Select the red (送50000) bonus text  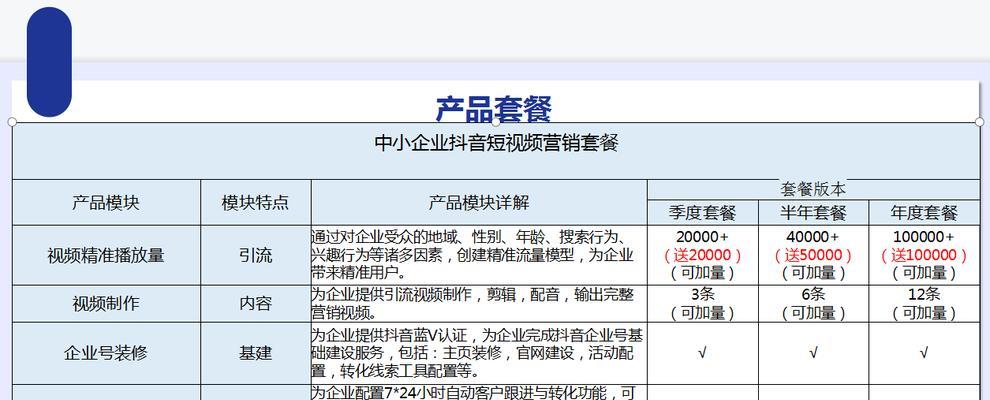point(813,255)
